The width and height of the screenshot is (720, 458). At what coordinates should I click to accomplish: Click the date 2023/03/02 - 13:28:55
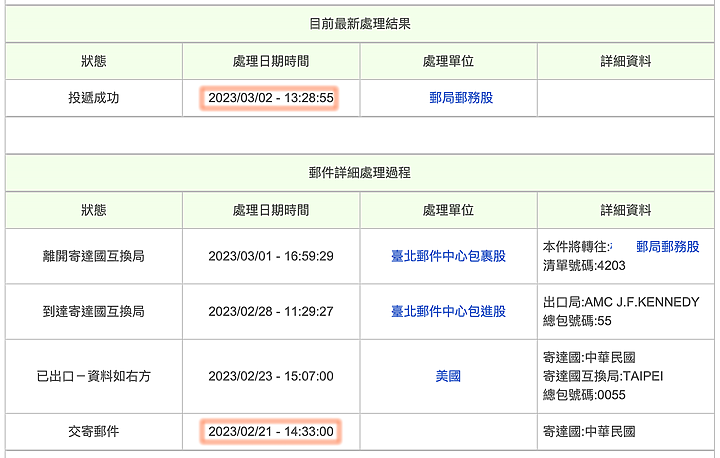[271, 98]
